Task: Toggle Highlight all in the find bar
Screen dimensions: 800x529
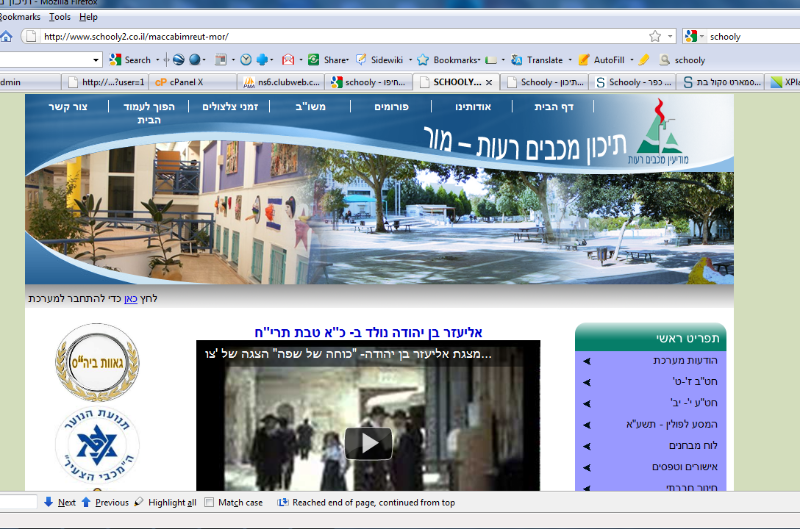Action: (x=165, y=502)
